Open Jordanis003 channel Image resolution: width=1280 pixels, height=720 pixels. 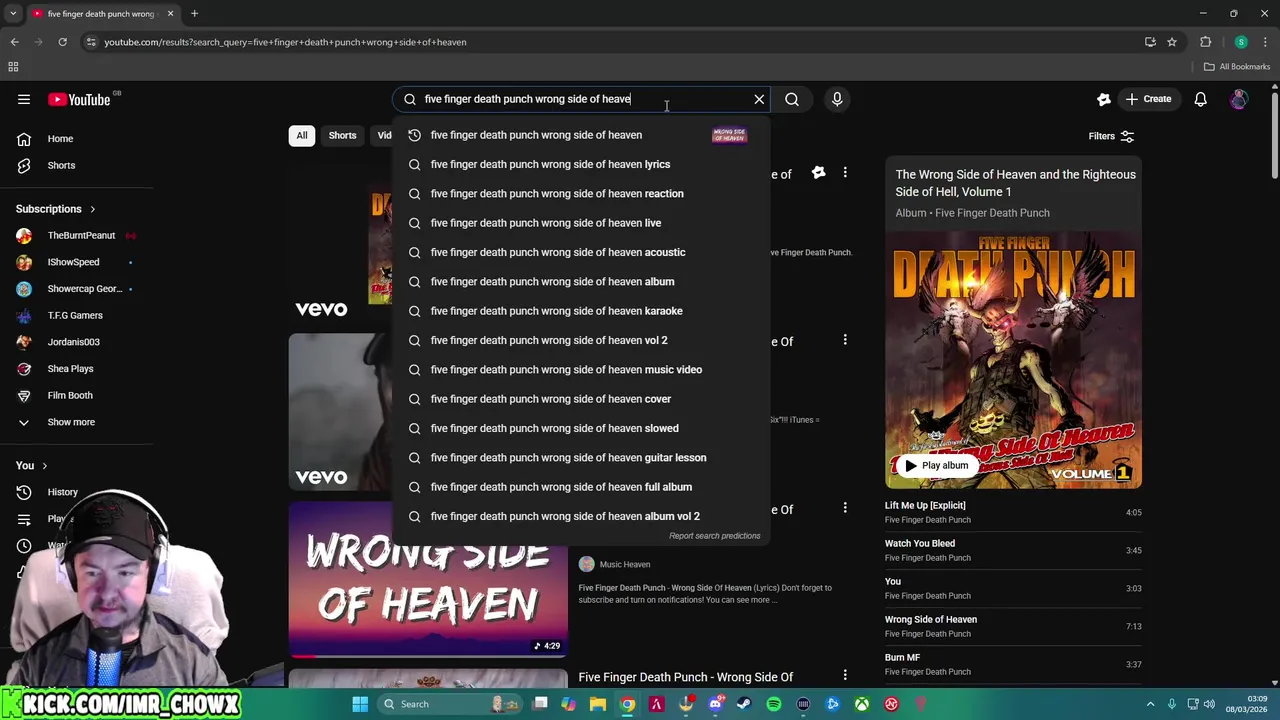point(74,342)
